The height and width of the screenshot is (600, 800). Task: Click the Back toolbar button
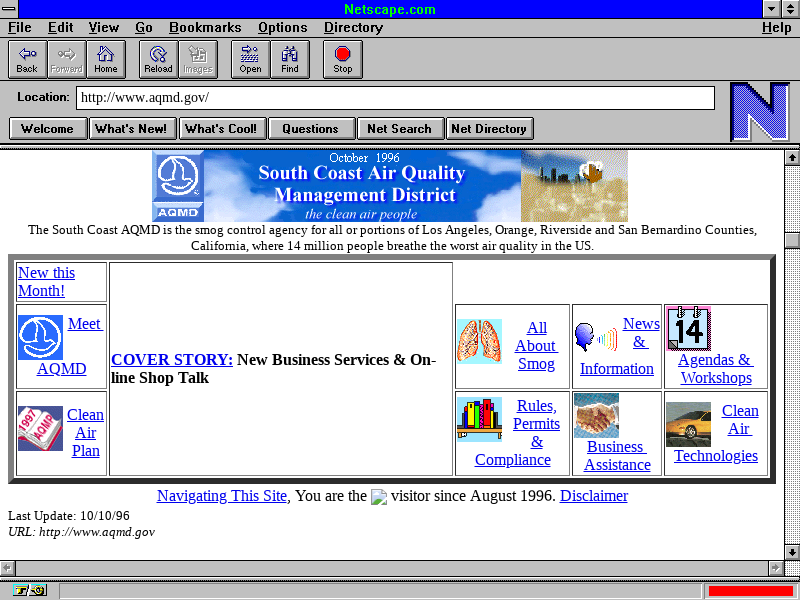[27, 59]
